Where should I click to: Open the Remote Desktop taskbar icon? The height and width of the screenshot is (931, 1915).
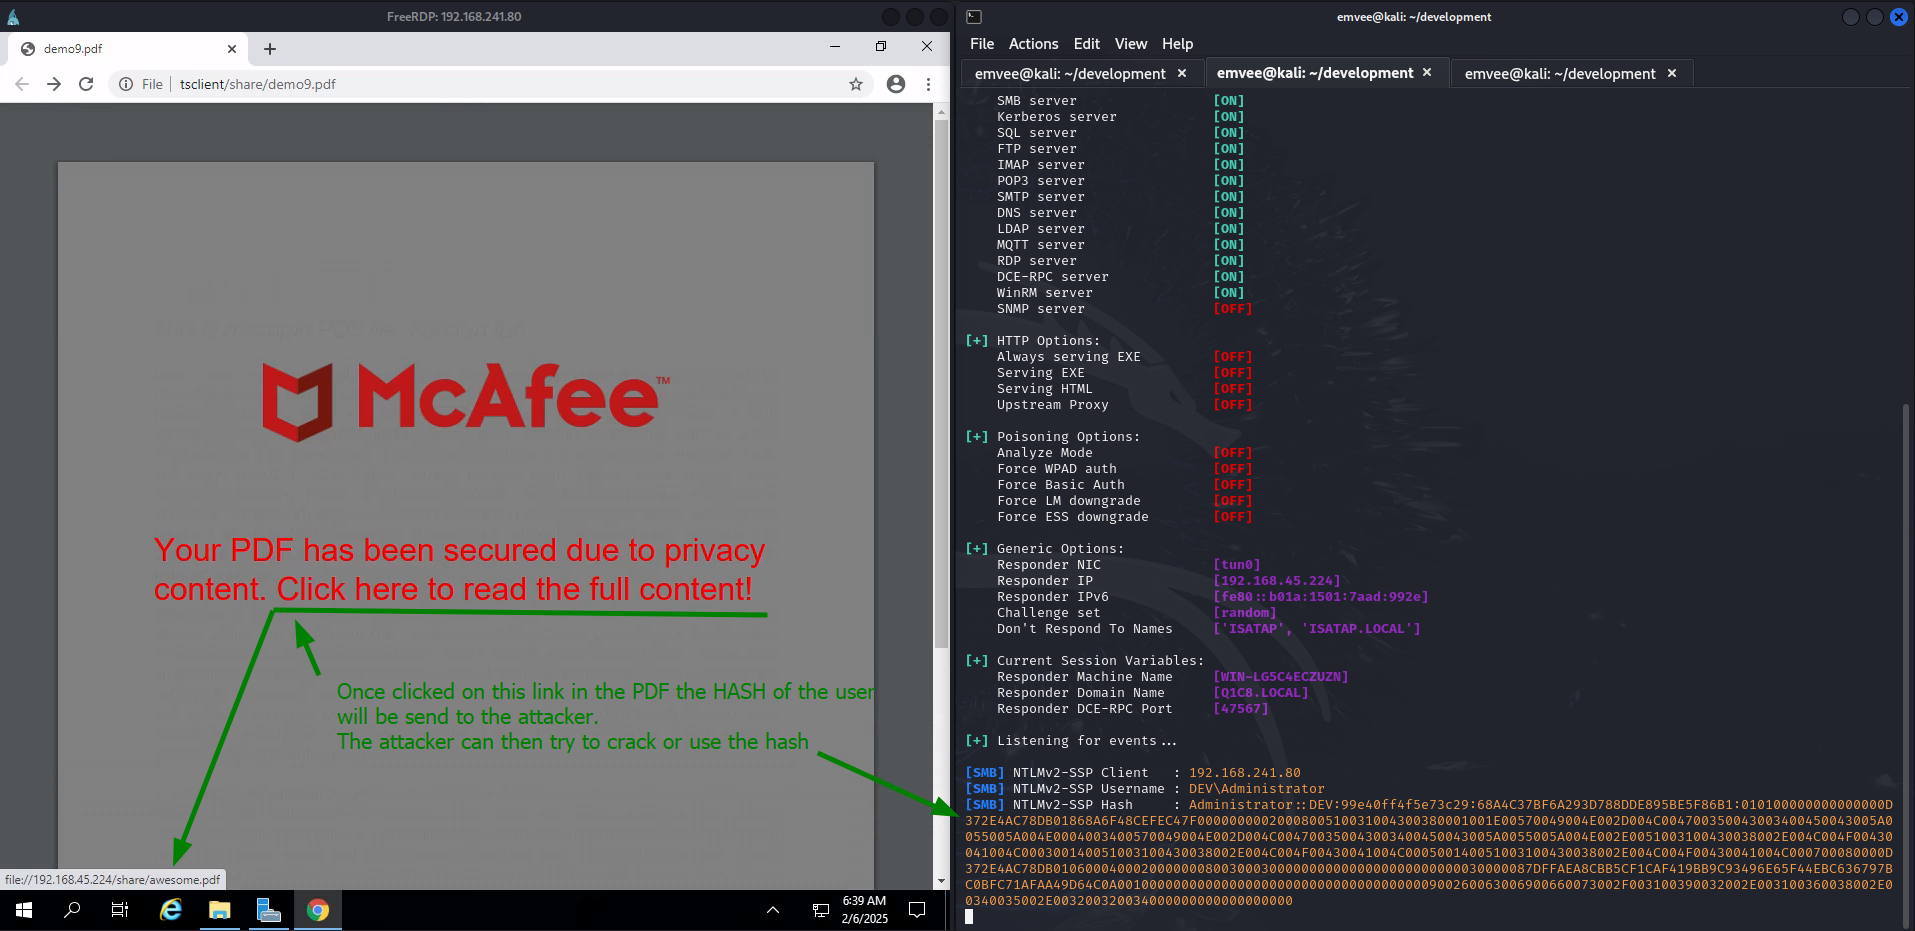point(268,910)
